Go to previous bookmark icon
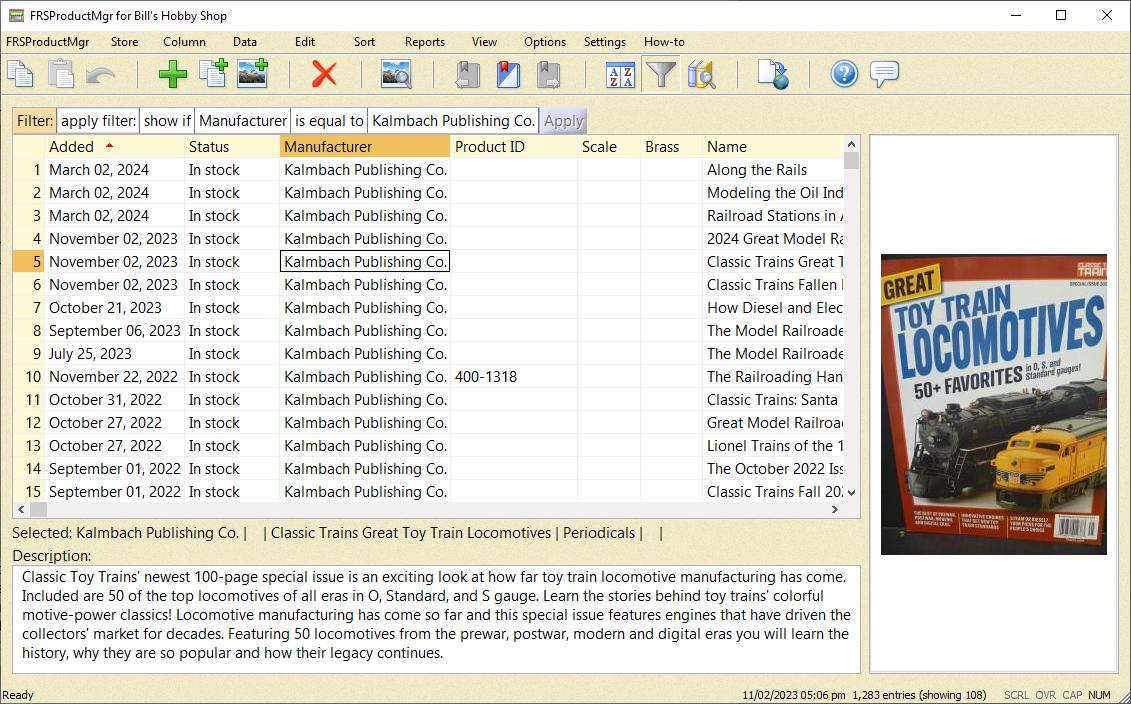The width and height of the screenshot is (1131, 704). 467,74
